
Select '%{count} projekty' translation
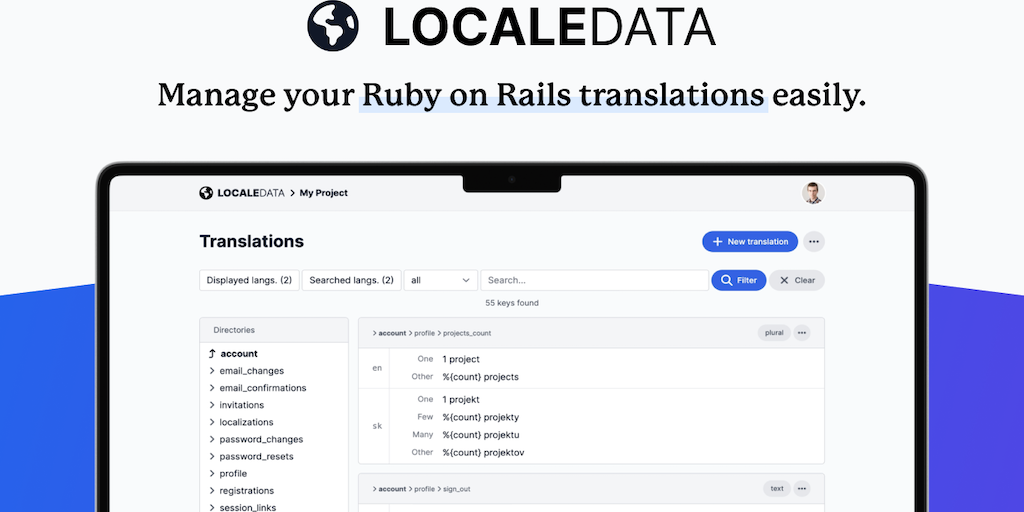click(x=481, y=417)
